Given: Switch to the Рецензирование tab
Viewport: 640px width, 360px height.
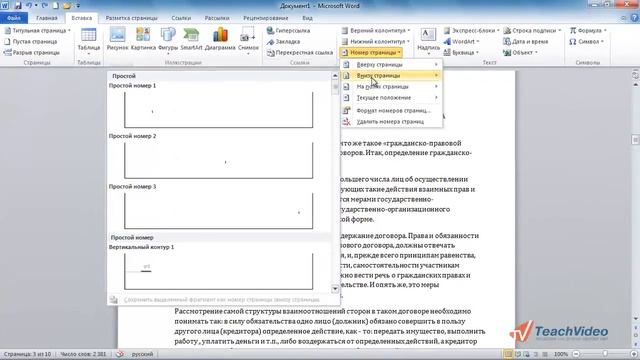Looking at the screenshot, I should point(266,18).
